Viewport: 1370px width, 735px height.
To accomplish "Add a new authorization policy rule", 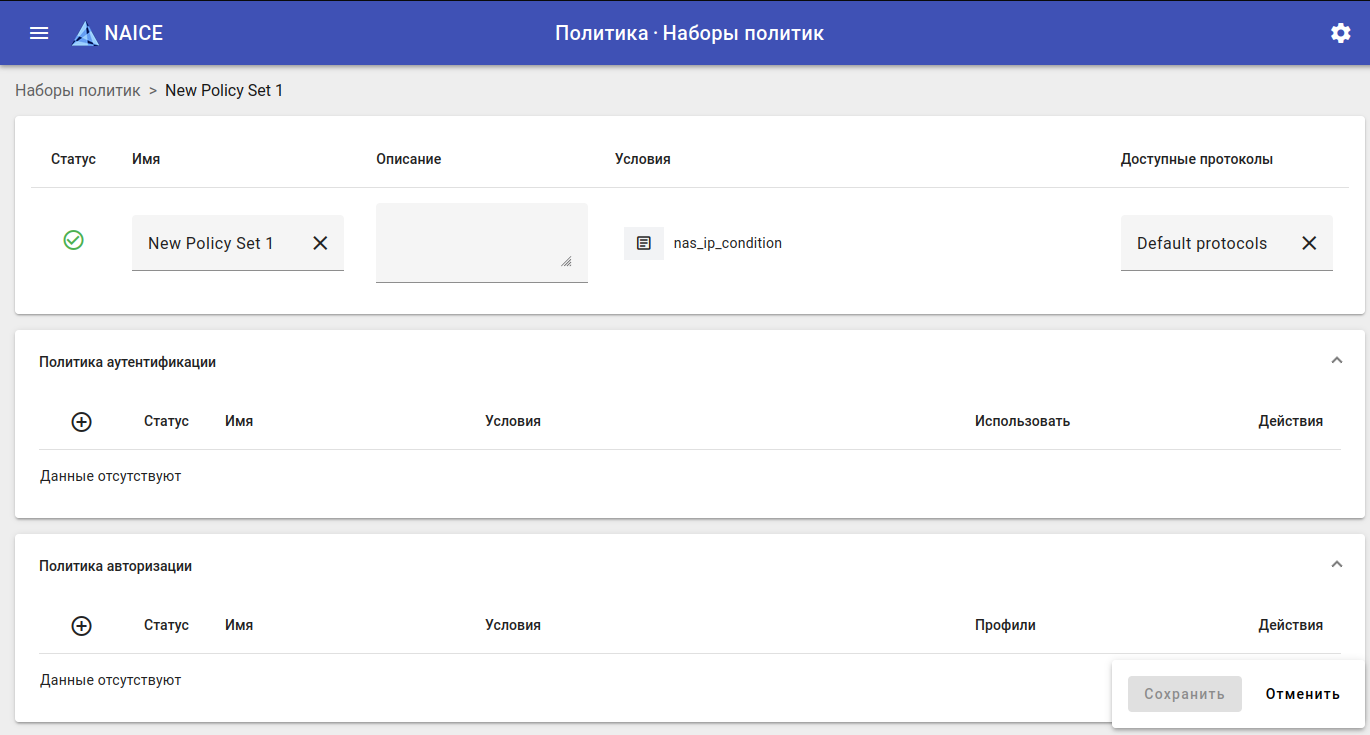I will point(82,626).
